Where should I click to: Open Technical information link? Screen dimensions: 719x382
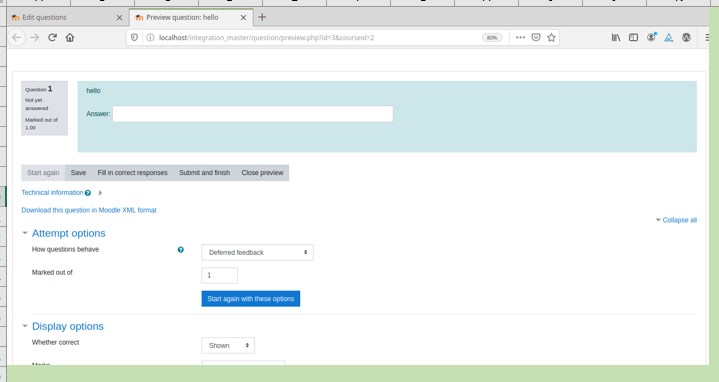[52, 193]
